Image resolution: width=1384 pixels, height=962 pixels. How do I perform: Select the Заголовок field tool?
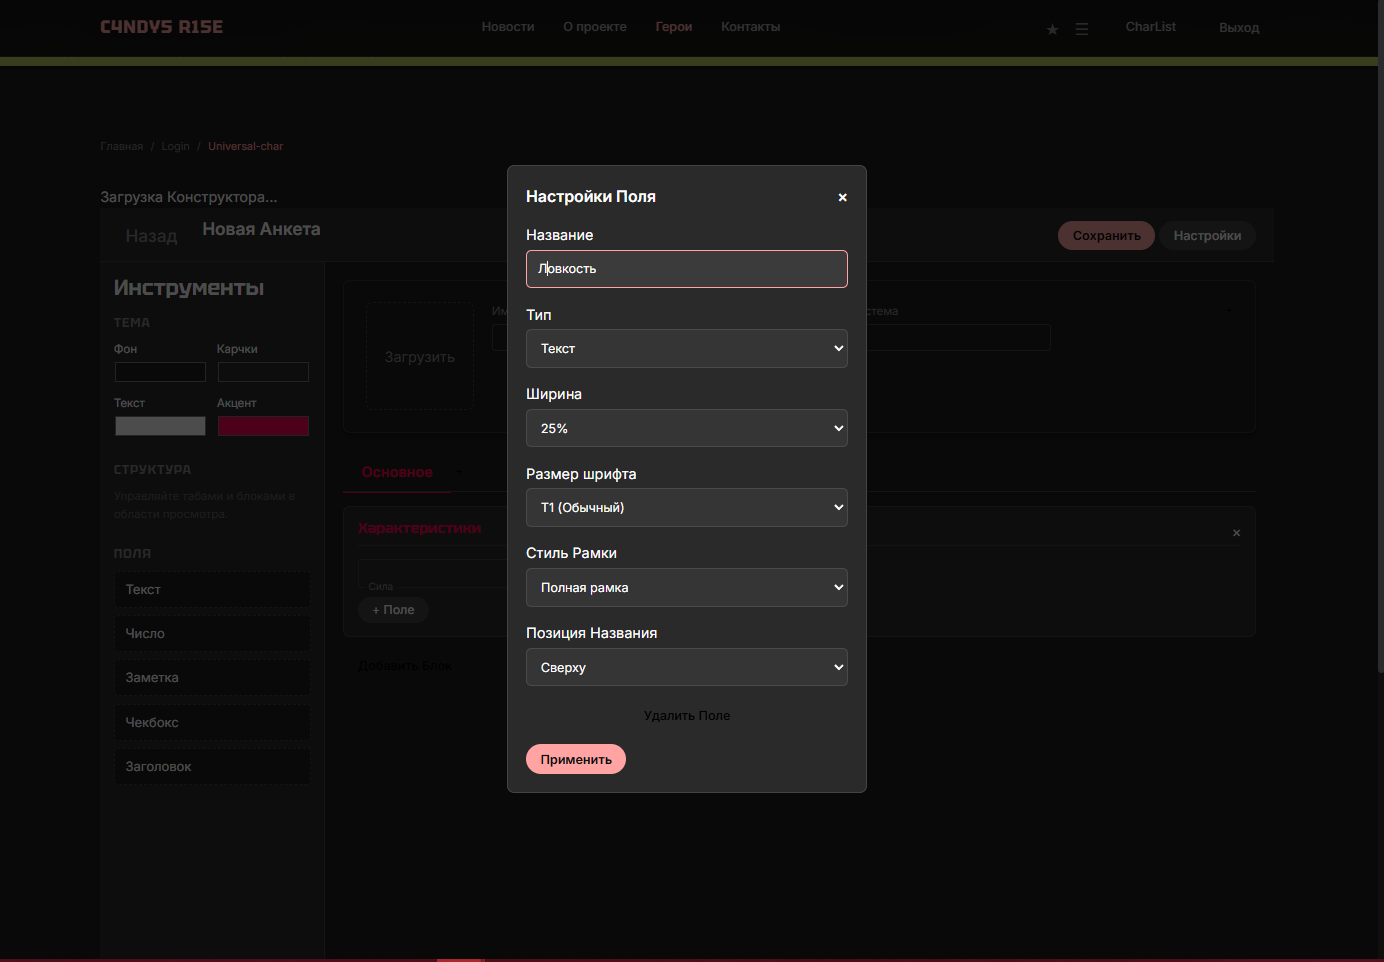212,767
